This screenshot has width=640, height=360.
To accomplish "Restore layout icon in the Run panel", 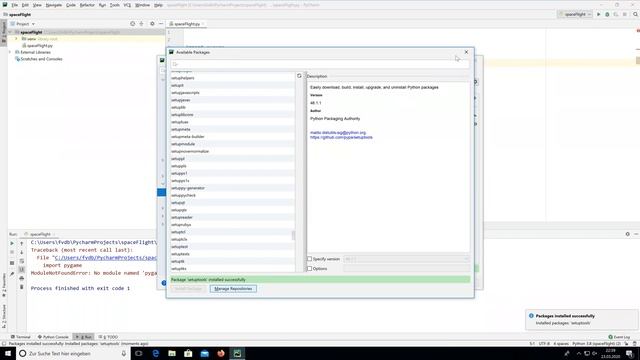I will pyautogui.click(x=12, y=263).
